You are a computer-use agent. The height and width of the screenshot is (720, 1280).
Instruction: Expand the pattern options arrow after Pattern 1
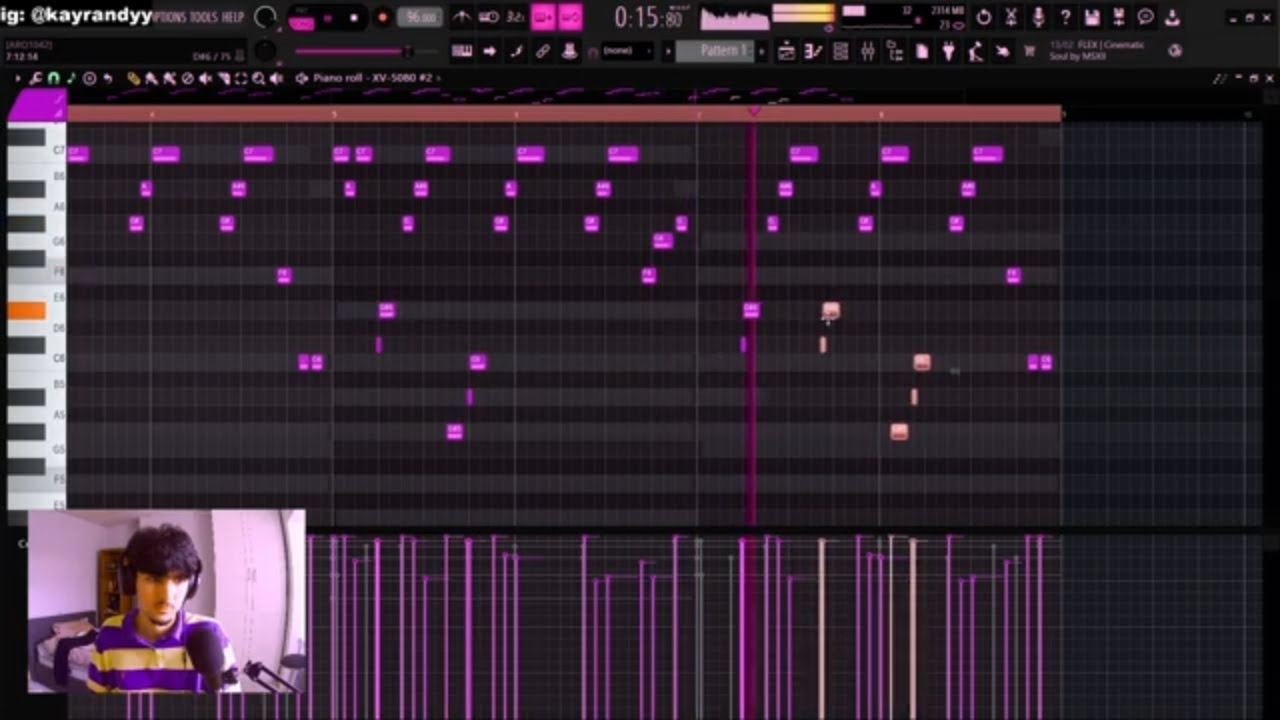[x=762, y=51]
